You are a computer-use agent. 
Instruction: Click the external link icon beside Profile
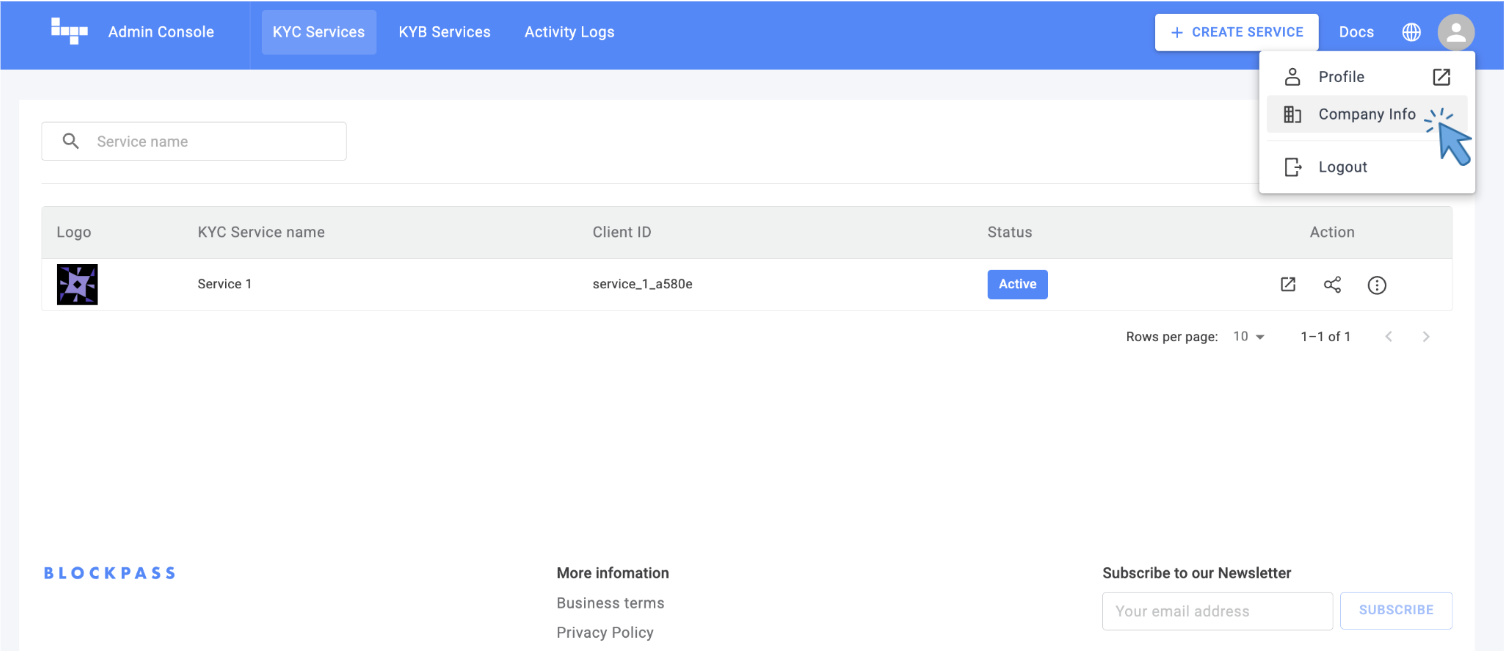[1440, 77]
